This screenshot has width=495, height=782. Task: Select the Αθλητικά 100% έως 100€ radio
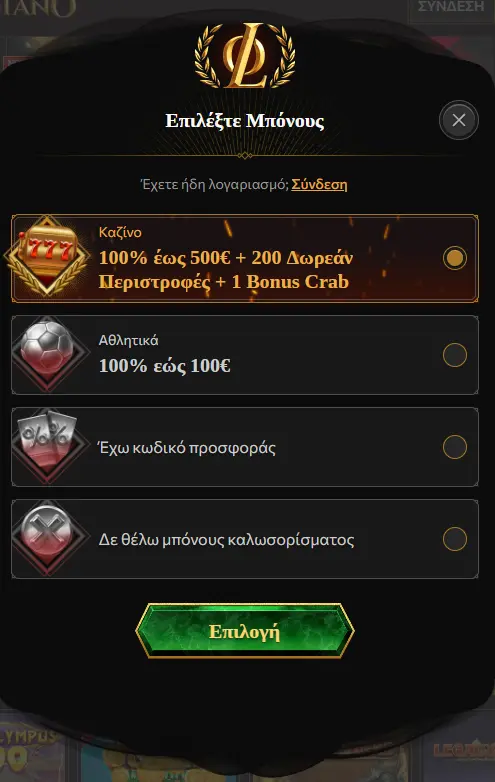[x=455, y=355]
